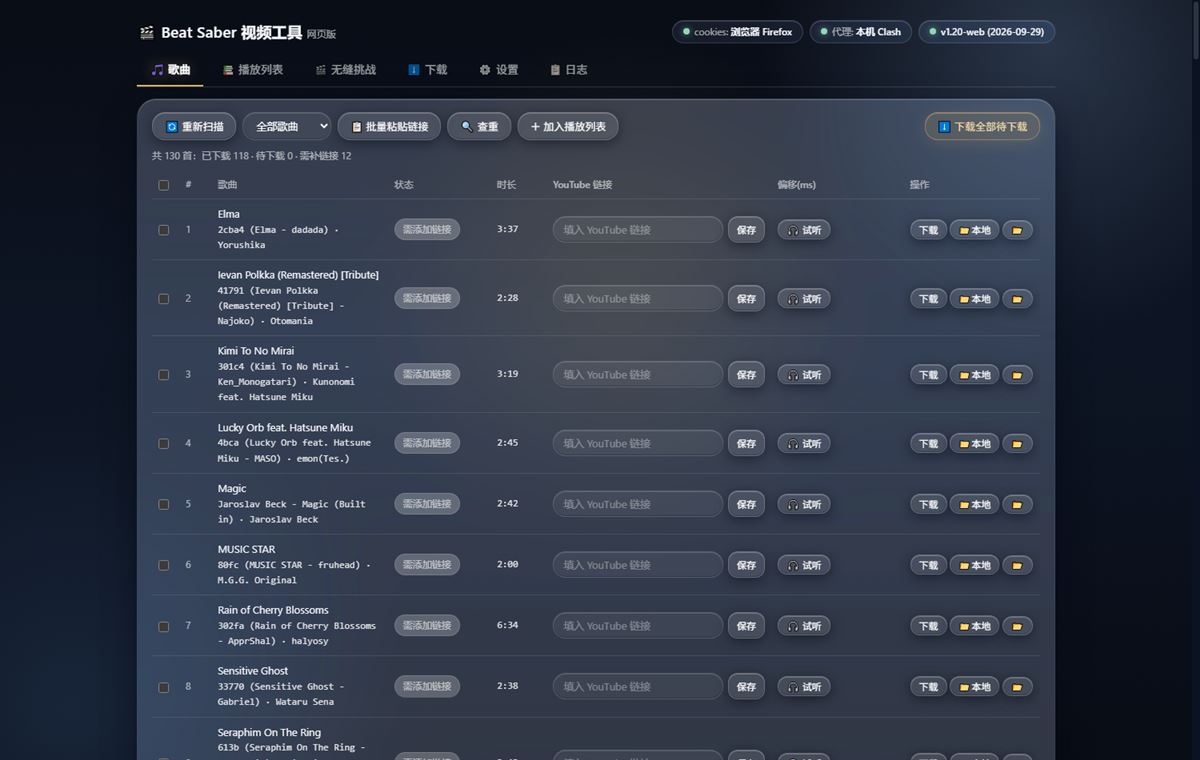Click the rescan songs button
The height and width of the screenshot is (760, 1200).
194,127
